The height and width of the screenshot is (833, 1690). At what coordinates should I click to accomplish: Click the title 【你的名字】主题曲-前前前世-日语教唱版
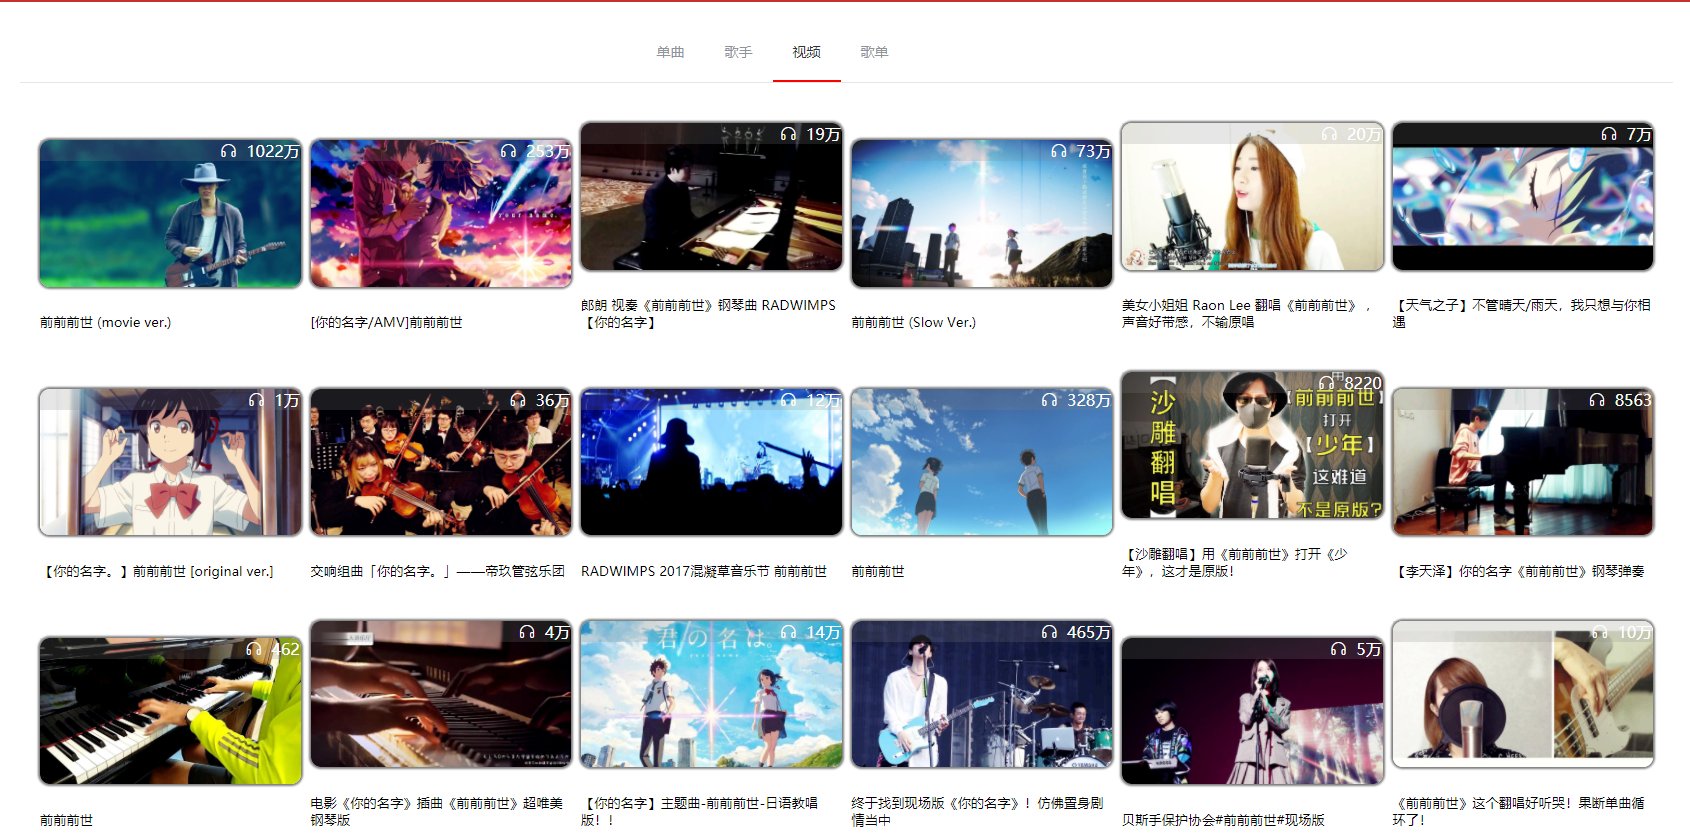(x=700, y=811)
